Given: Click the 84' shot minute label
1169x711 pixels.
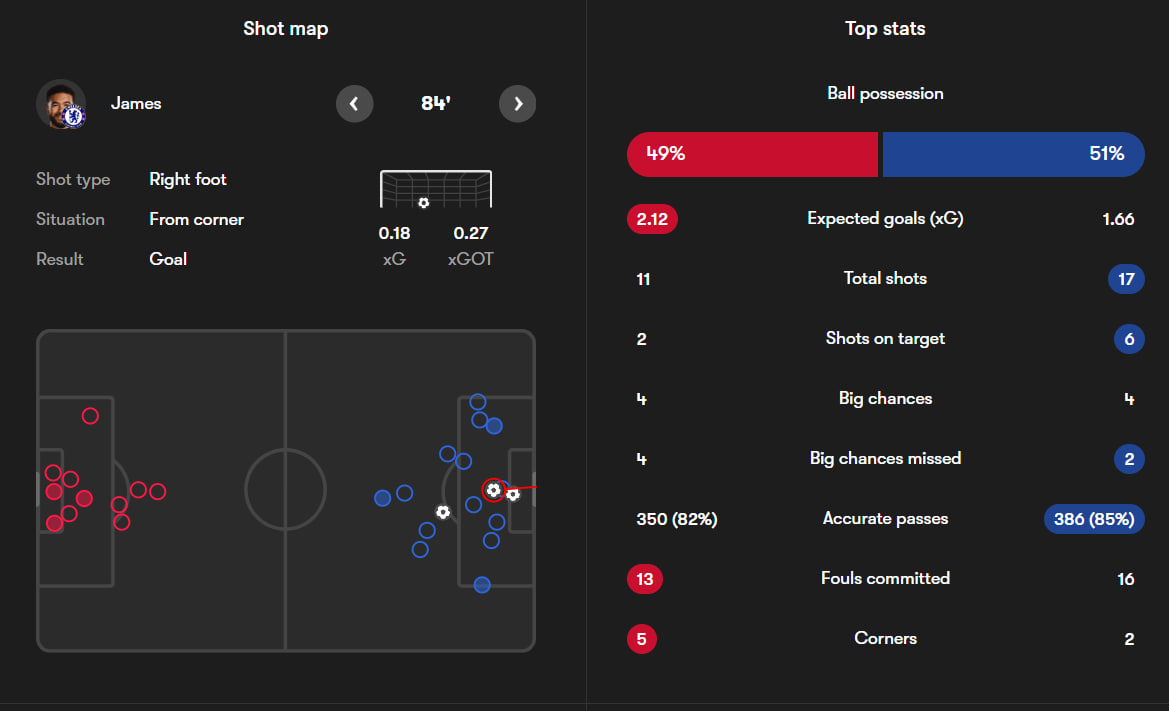Looking at the screenshot, I should [x=435, y=104].
